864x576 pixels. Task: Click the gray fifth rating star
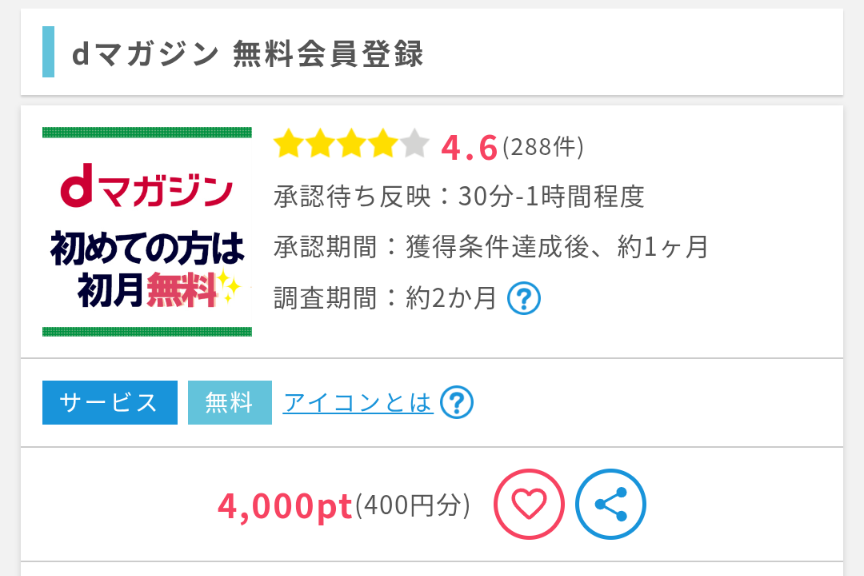414,145
